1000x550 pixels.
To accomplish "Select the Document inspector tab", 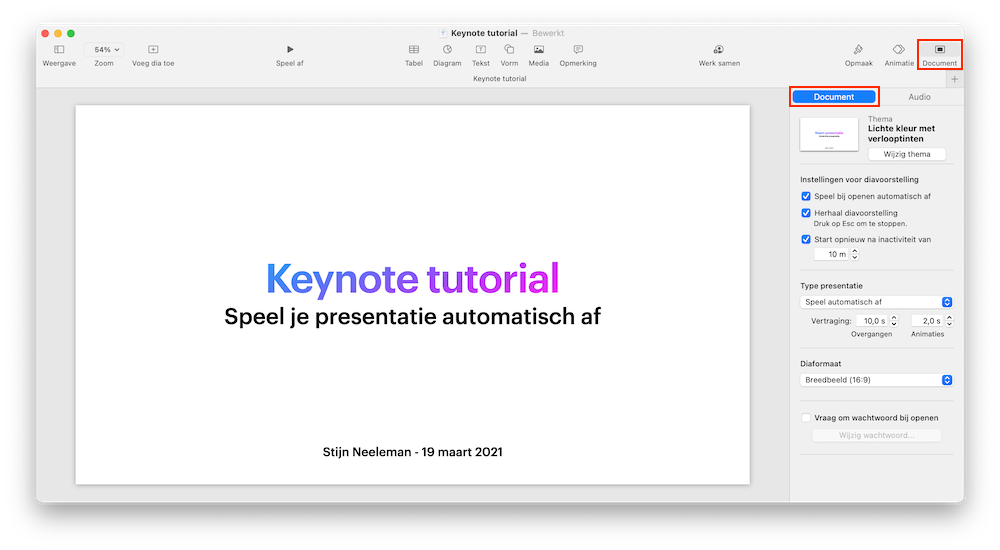I will (834, 97).
